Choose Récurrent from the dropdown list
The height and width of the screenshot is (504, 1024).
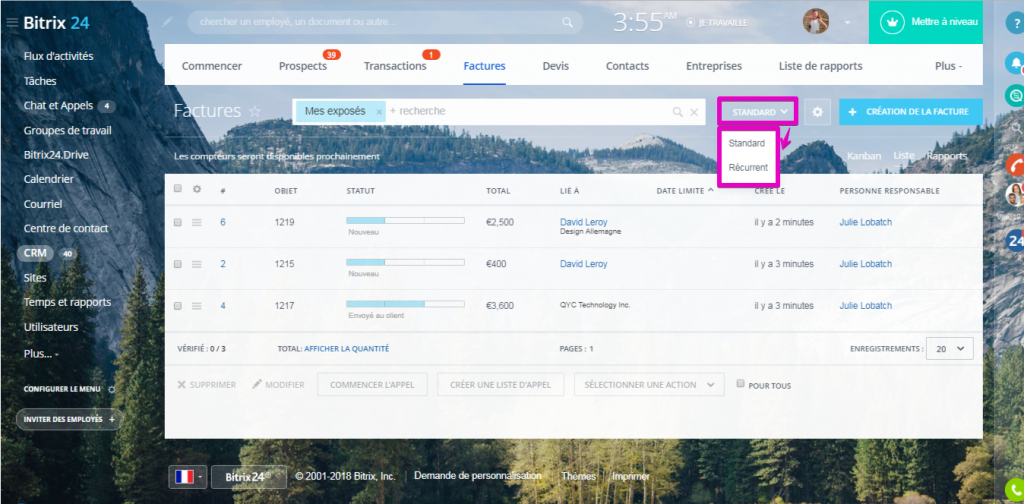(x=748, y=167)
